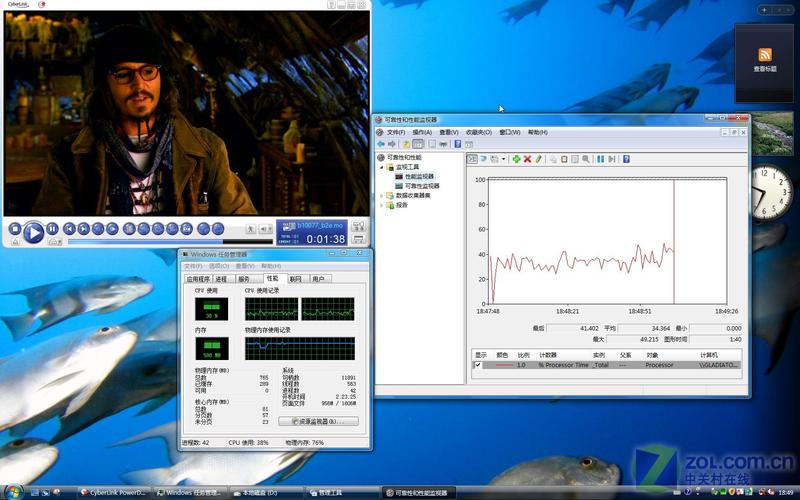Open 帮助(H) menu in Task Manager
Viewport: 800px width, 500px height.
tap(270, 266)
